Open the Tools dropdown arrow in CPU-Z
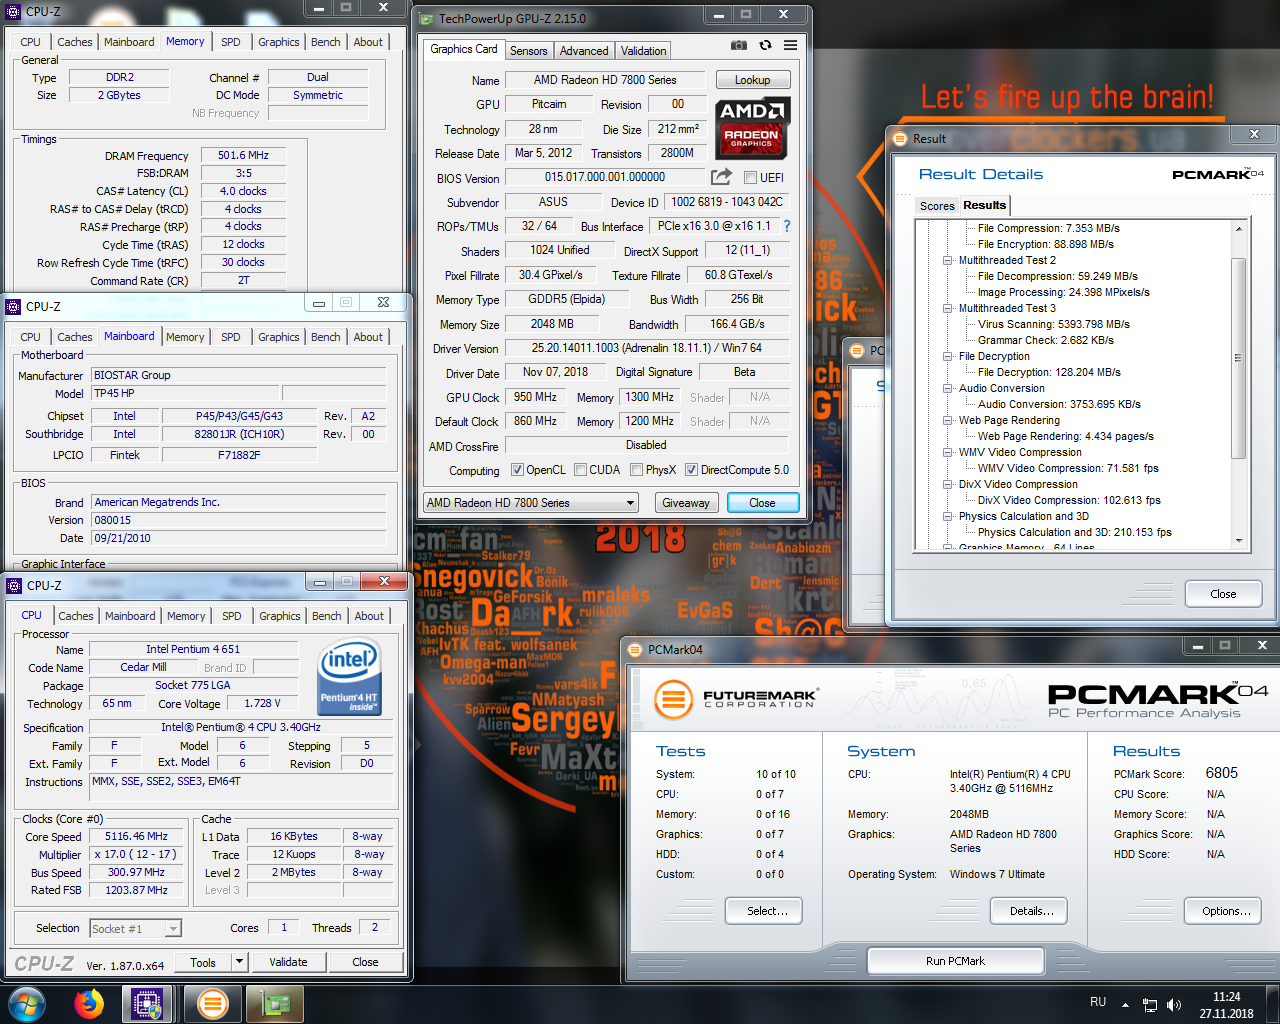Viewport: 1280px width, 1024px height. (x=239, y=962)
